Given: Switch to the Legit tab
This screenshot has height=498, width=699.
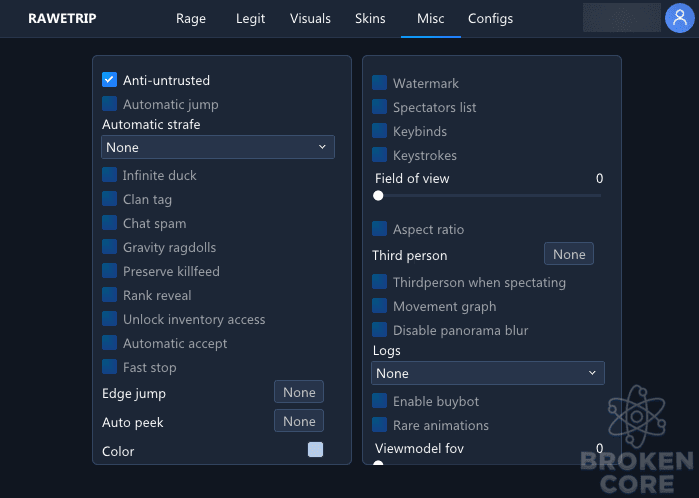Looking at the screenshot, I should click(251, 18).
